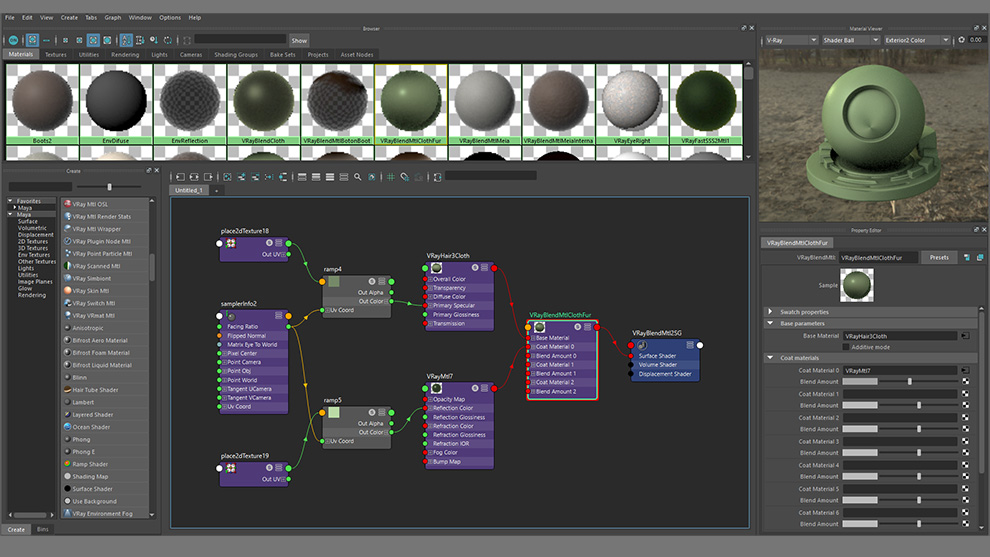This screenshot has width=990, height=557.
Task: Expand the Swatch properties section
Action: click(x=770, y=312)
